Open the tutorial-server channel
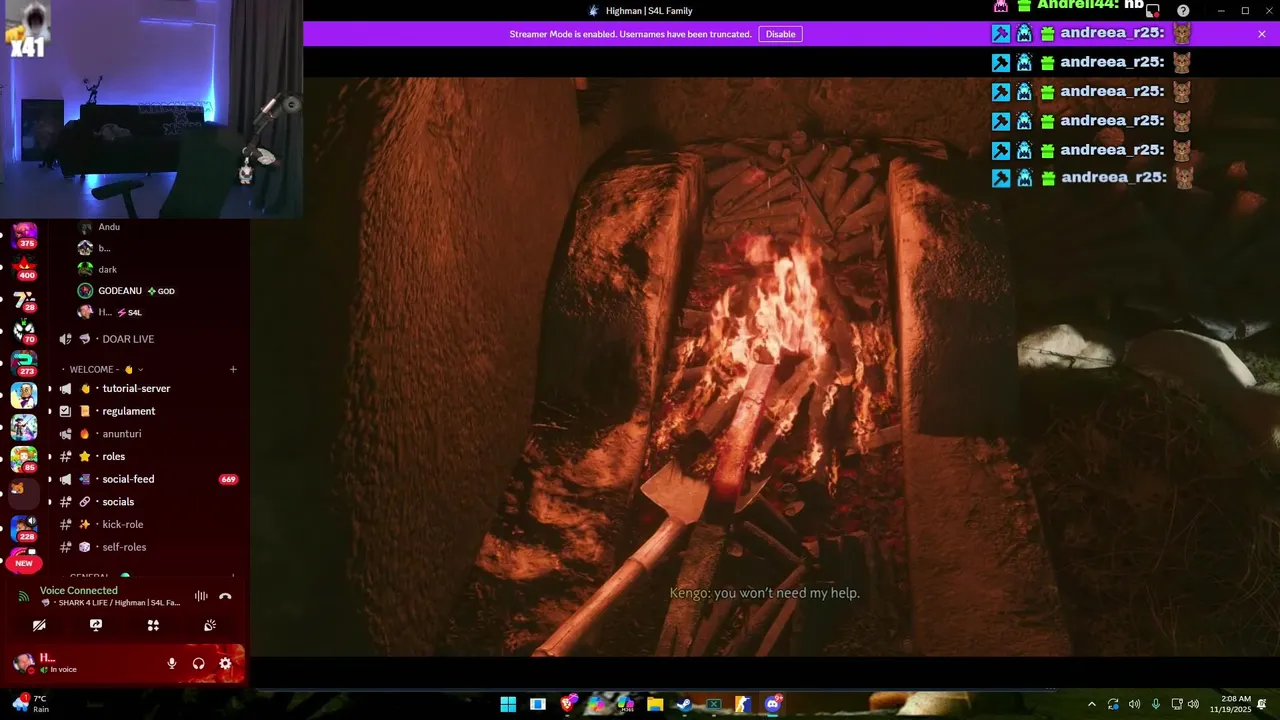 coord(136,388)
